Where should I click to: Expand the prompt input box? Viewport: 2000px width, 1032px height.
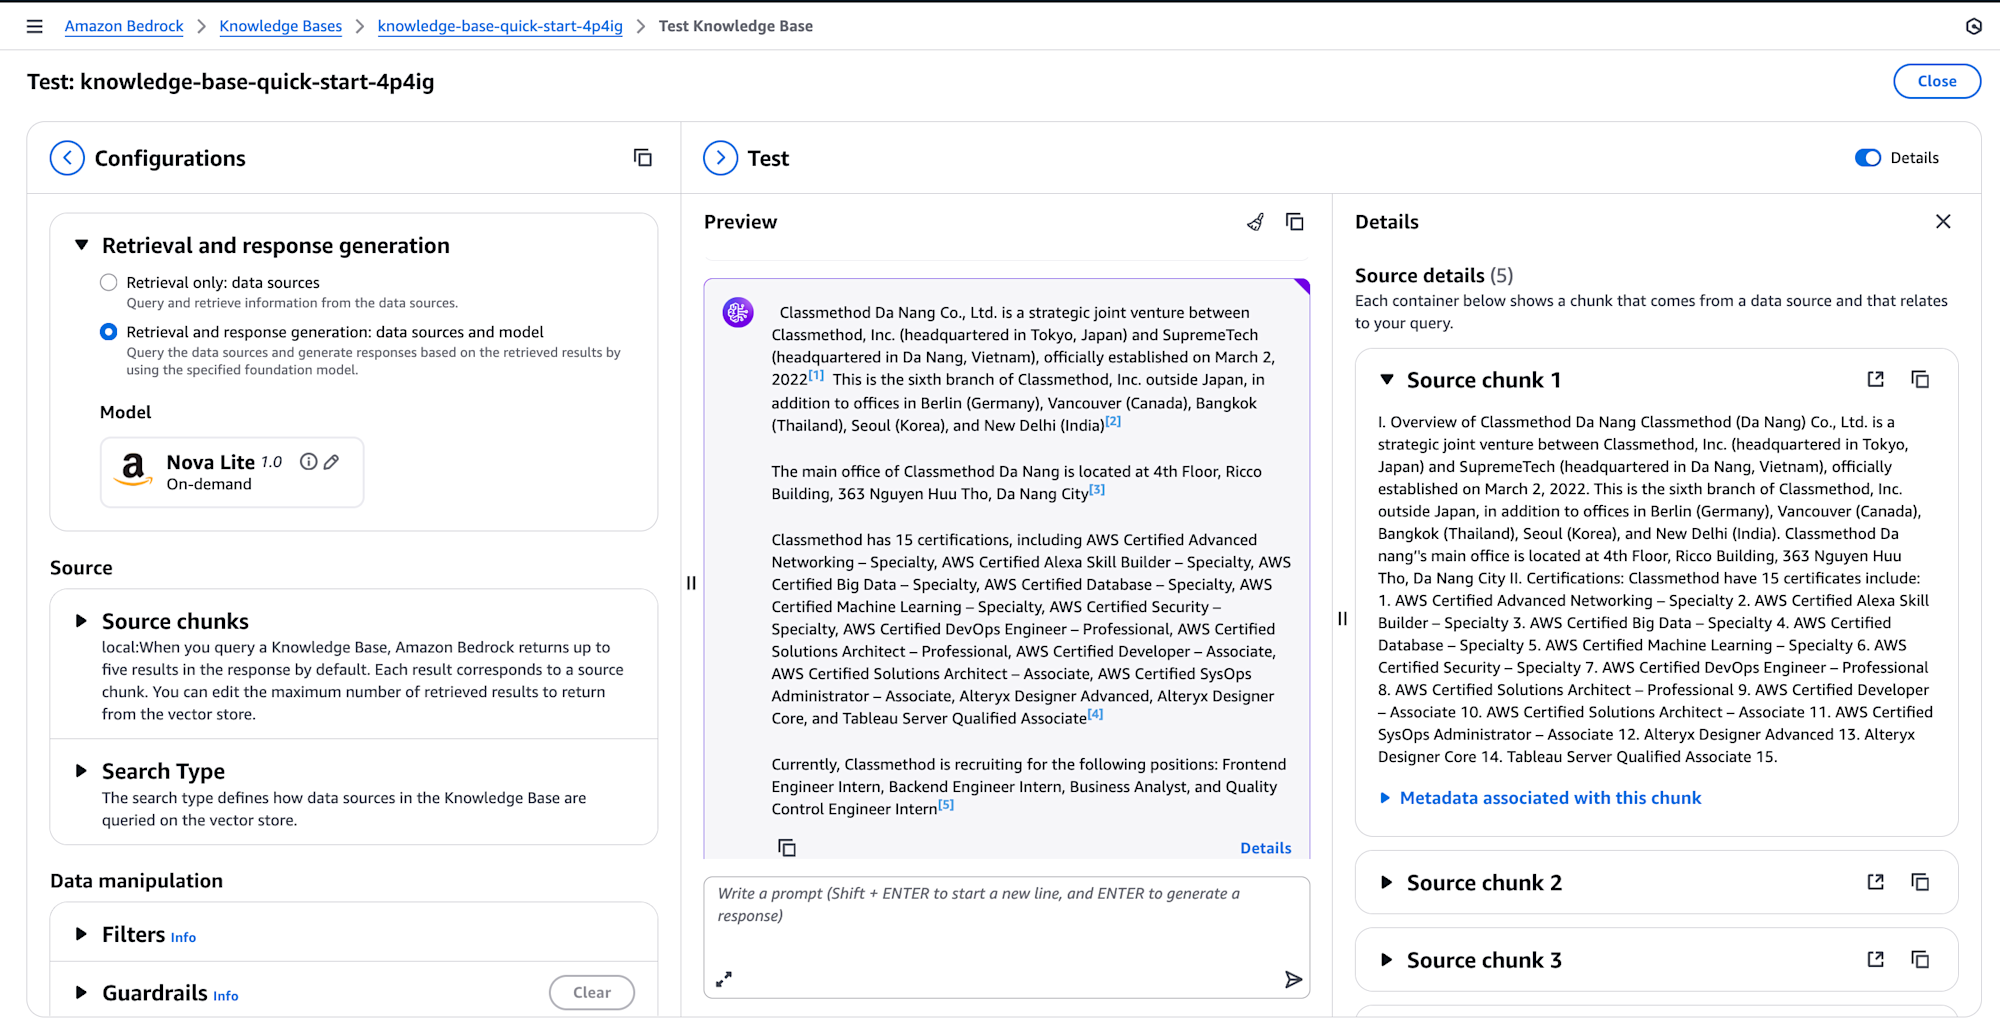pos(724,979)
